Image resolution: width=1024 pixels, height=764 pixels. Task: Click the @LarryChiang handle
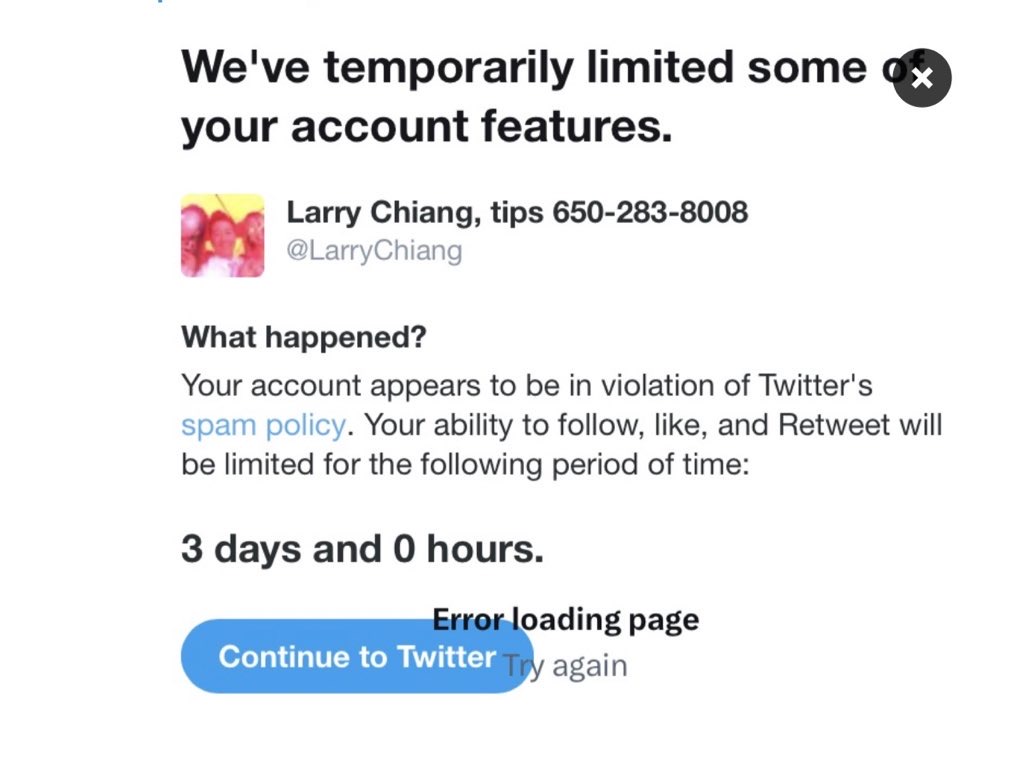pyautogui.click(x=374, y=250)
